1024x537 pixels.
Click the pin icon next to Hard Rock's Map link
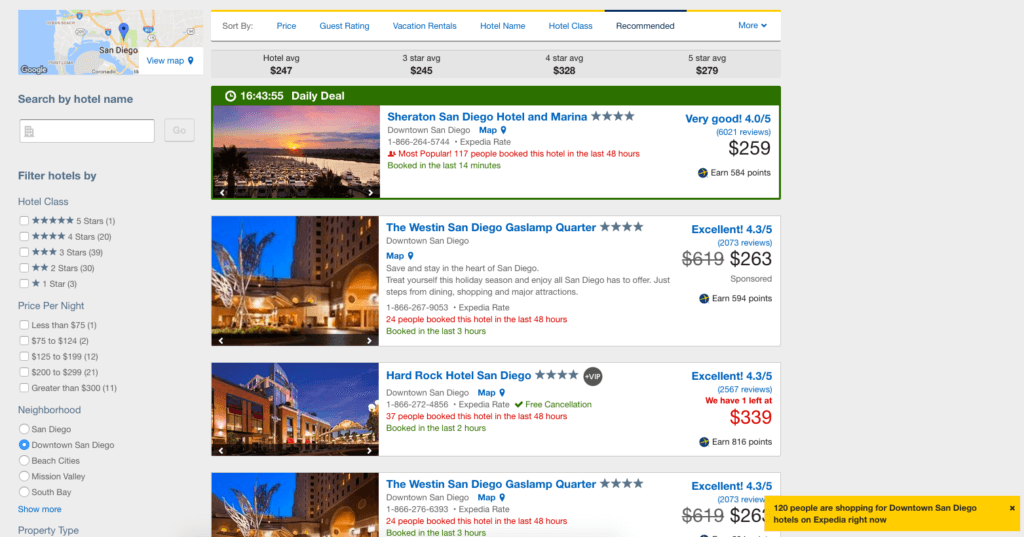(502, 393)
